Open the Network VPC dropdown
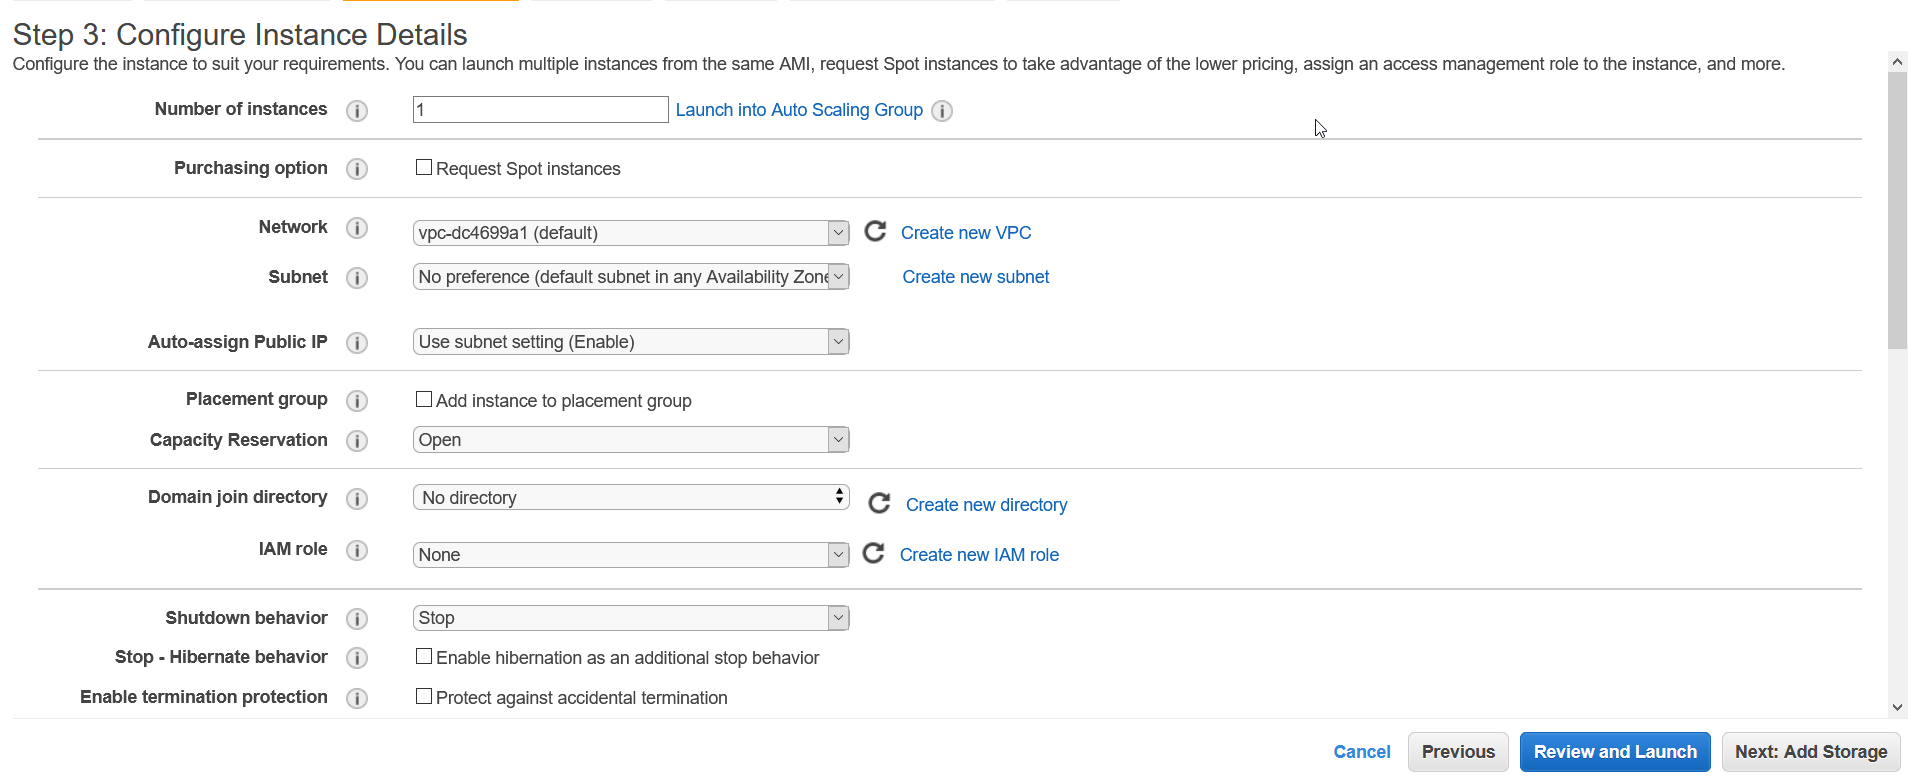The image size is (1908, 781). click(x=631, y=233)
